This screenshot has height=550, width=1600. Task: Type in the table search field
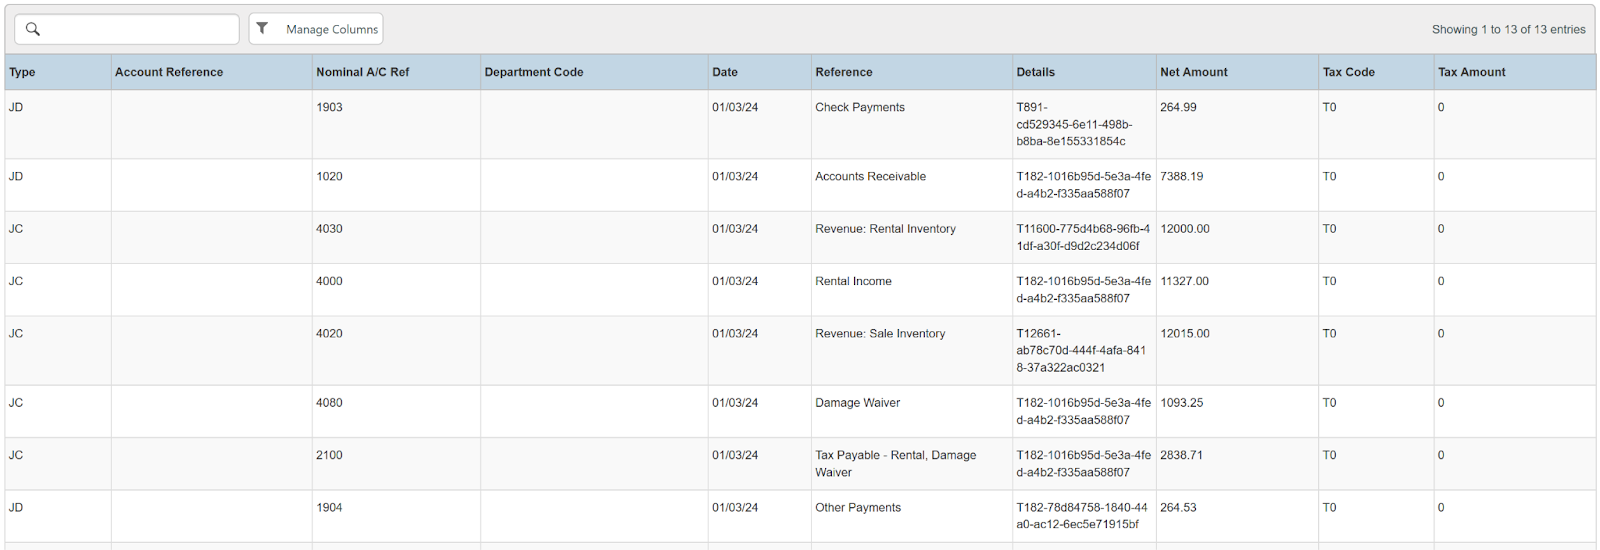tap(138, 29)
